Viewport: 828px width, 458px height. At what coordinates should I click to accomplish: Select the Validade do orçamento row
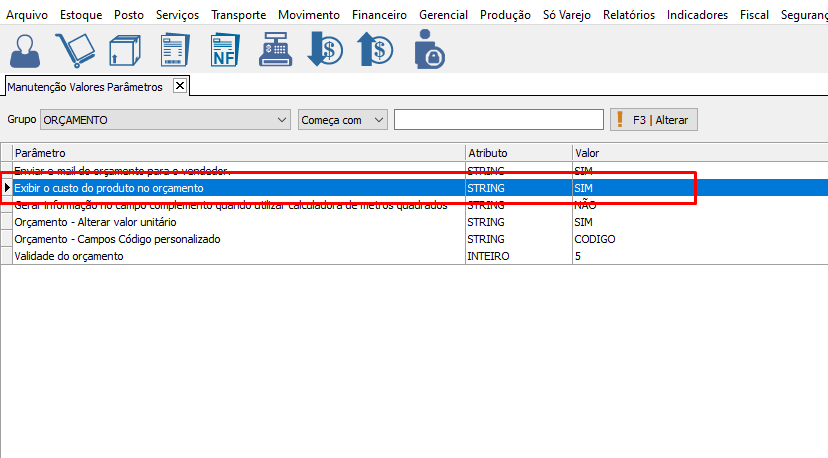[69, 256]
